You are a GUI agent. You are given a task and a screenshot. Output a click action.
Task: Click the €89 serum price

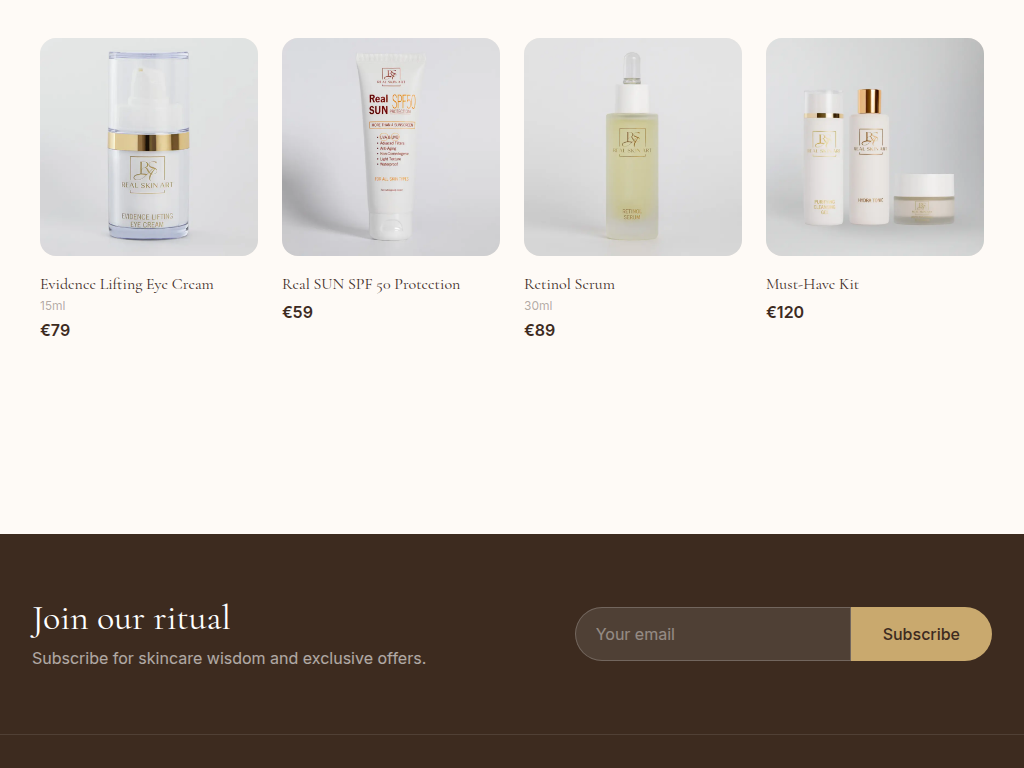click(539, 330)
